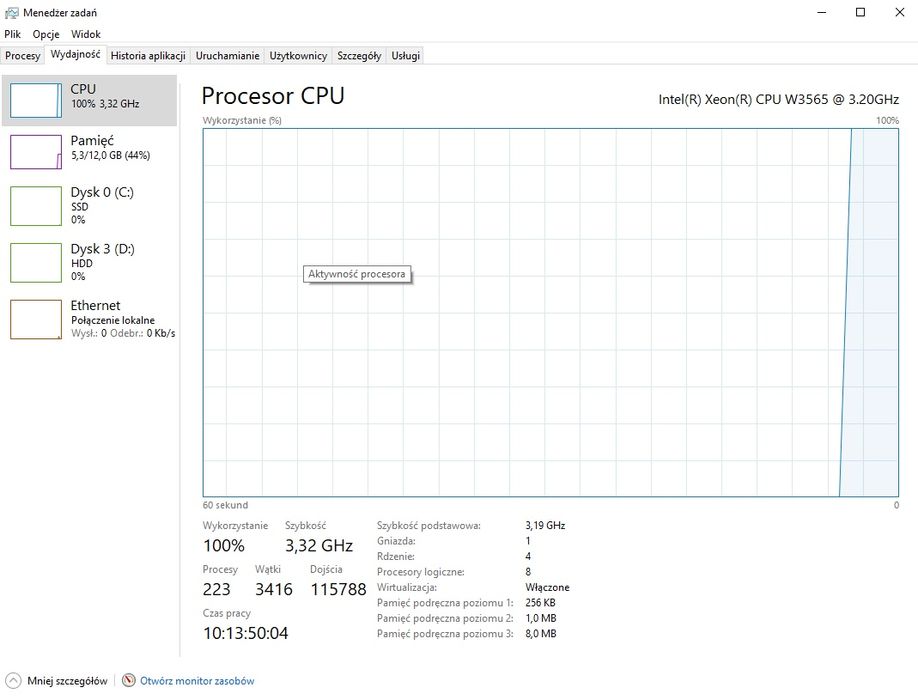Screen dimensions: 918x700
Task: Click the 100% utilization value below the graph
Action: 224,545
